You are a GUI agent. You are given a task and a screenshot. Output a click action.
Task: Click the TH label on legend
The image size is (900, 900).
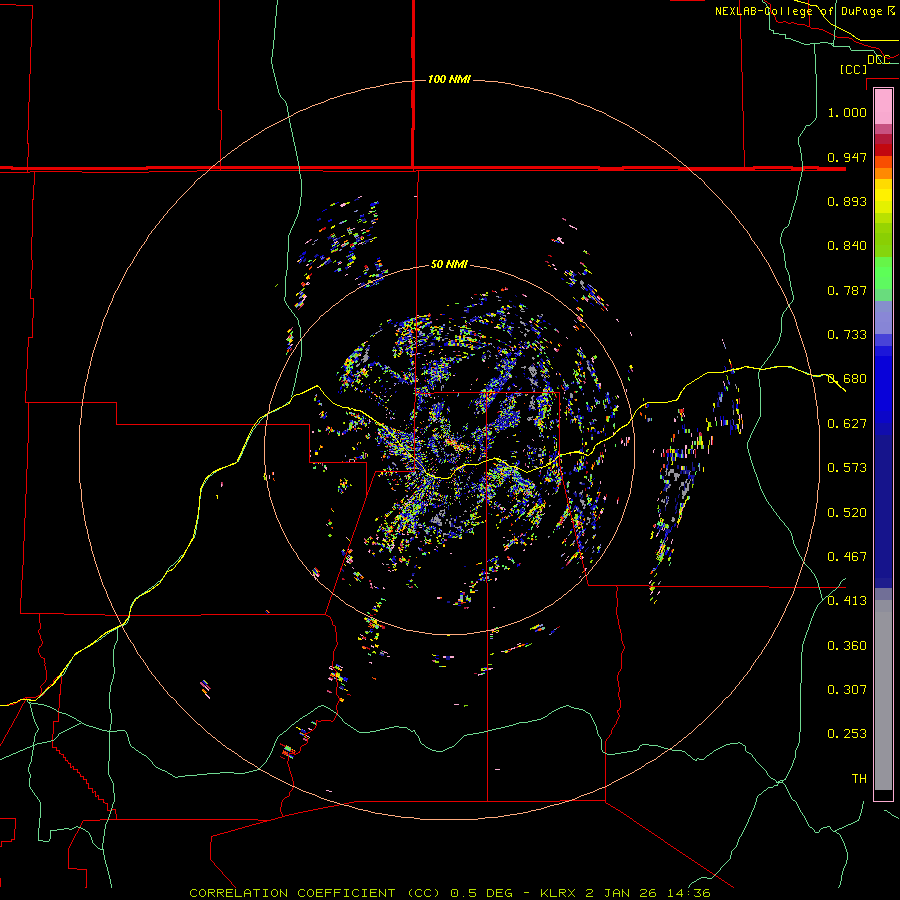pyautogui.click(x=859, y=779)
